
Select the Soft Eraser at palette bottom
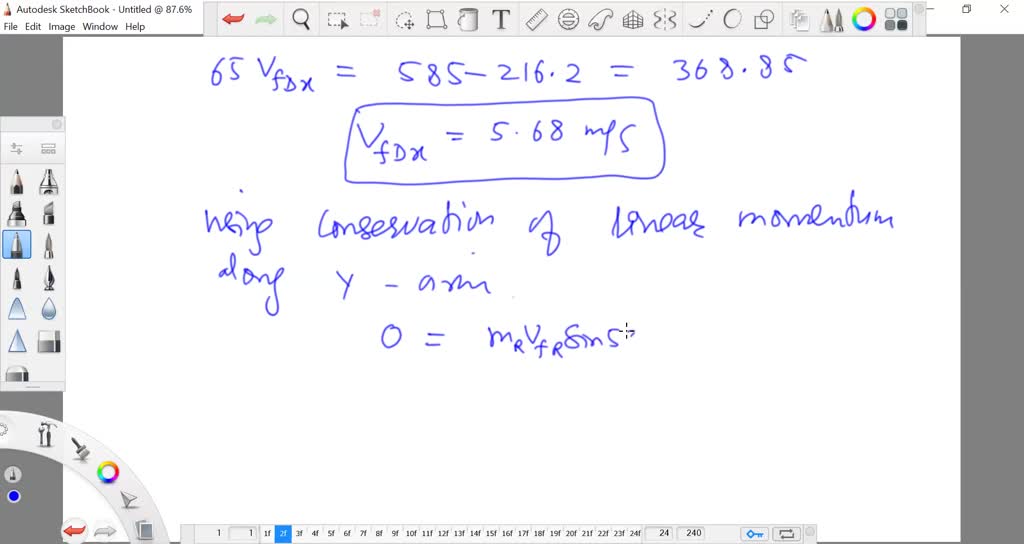coord(17,374)
